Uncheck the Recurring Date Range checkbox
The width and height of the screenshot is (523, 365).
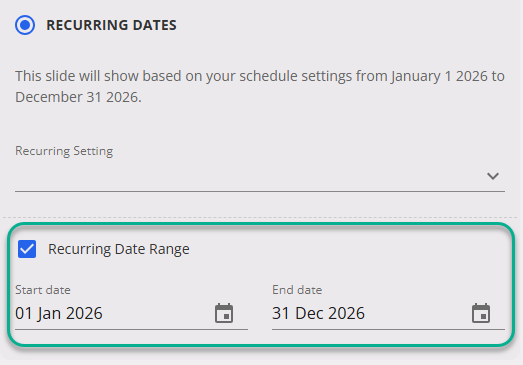[27, 249]
